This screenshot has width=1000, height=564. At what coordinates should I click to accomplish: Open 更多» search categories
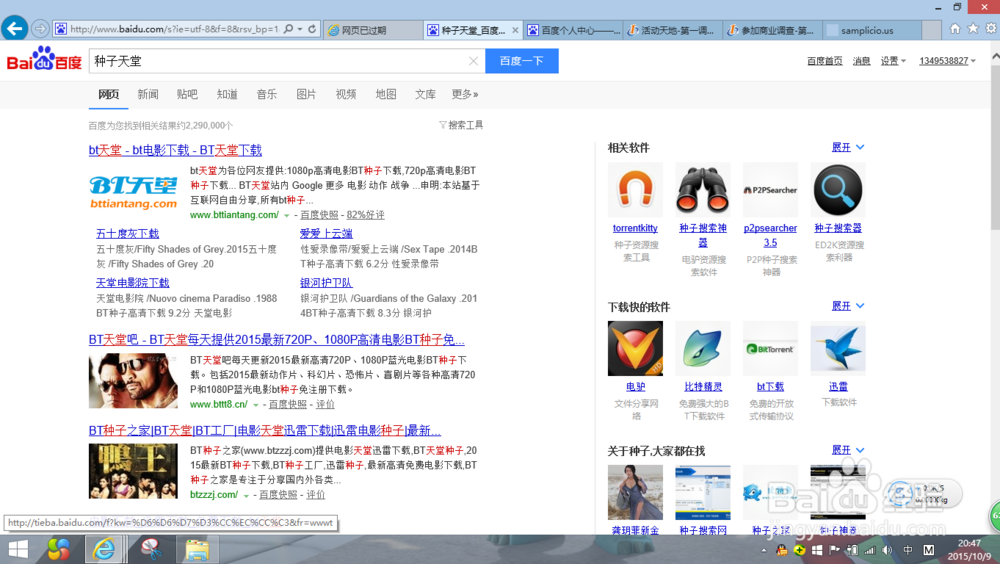pos(465,94)
